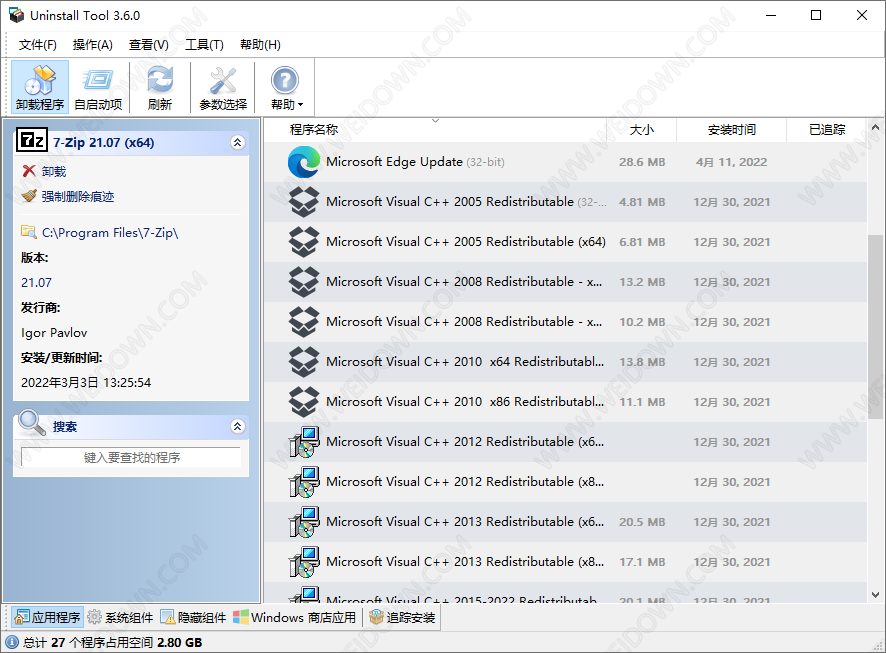Switch to the 隐藏组件 tab
The image size is (886, 653).
(x=193, y=617)
